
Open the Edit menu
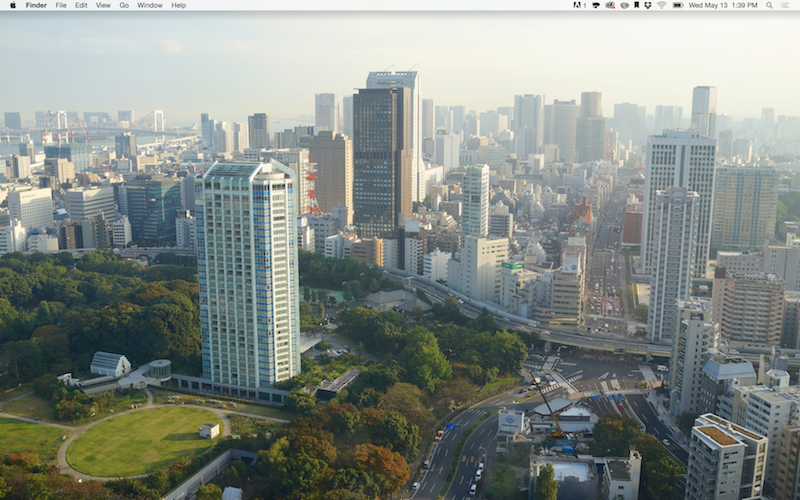[81, 5]
